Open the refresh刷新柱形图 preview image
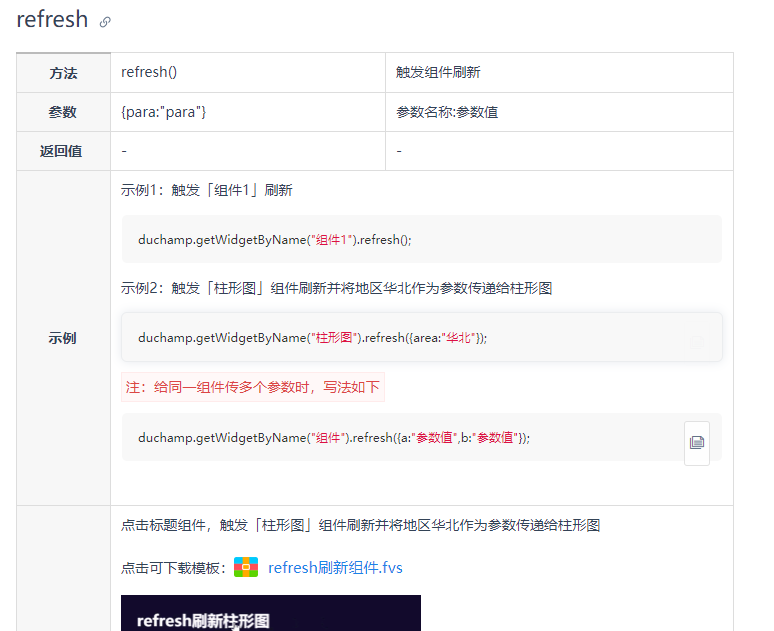774x631 pixels. [271, 613]
